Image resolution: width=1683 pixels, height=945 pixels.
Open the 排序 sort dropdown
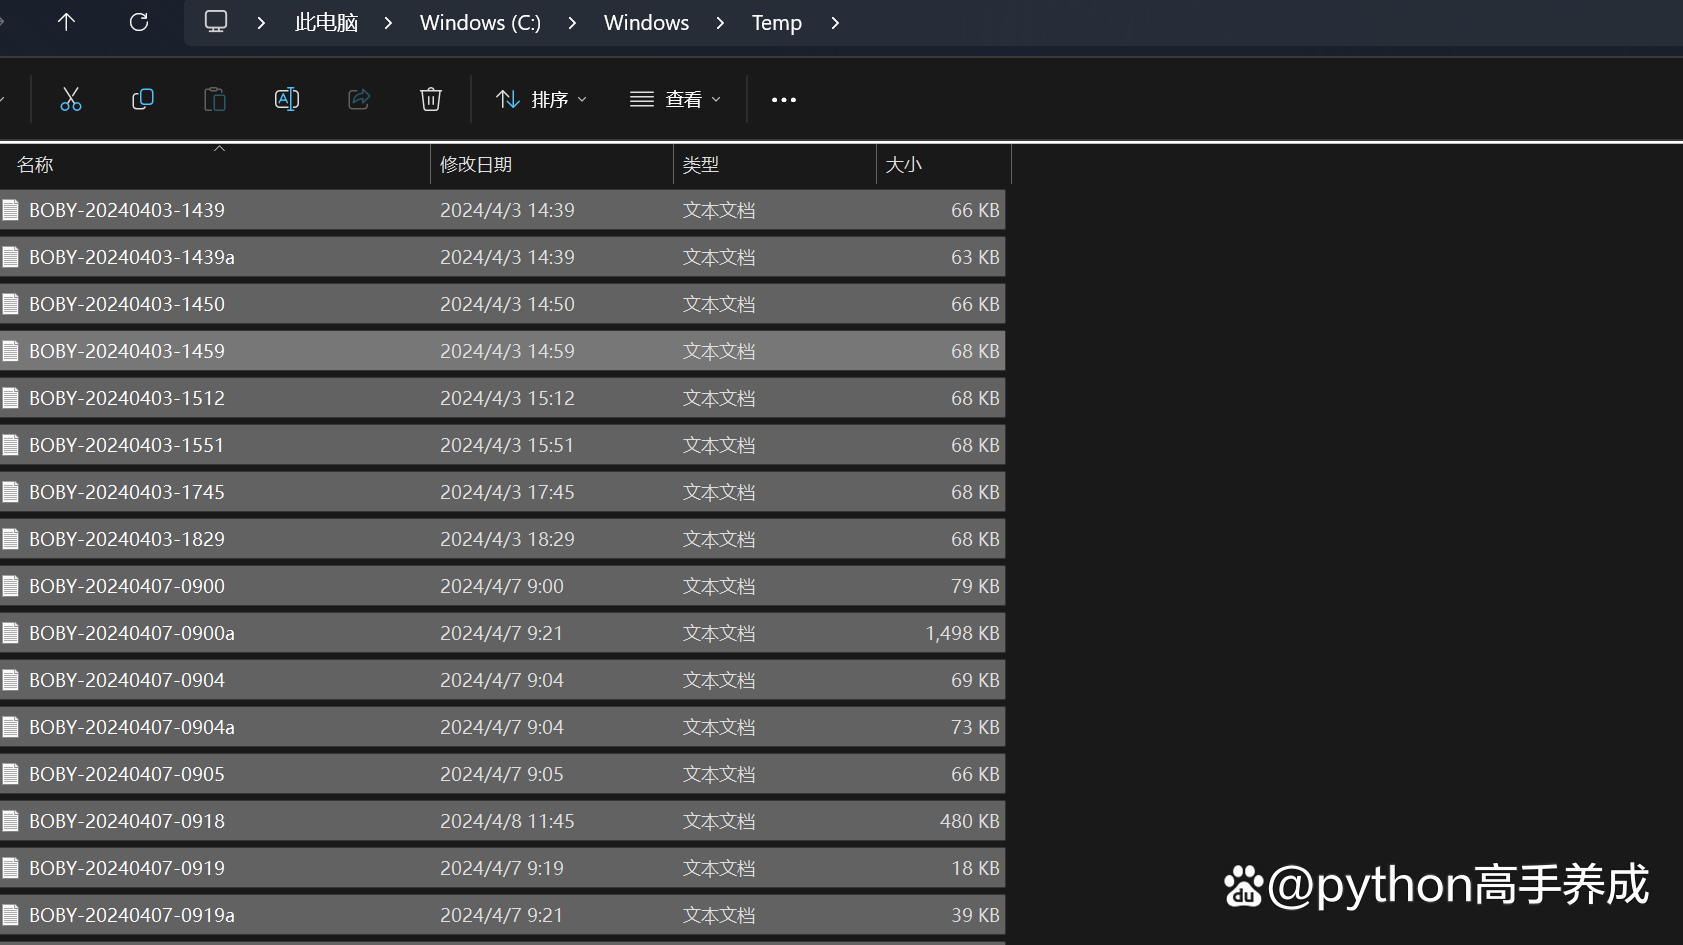coord(542,99)
